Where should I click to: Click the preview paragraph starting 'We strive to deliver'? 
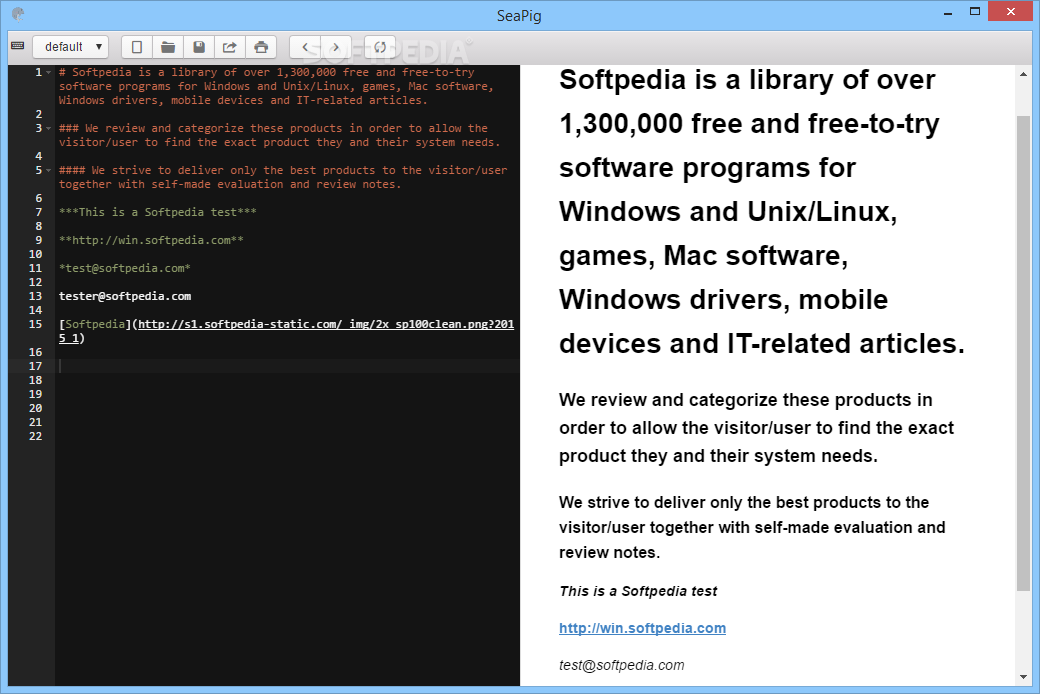click(x=752, y=527)
